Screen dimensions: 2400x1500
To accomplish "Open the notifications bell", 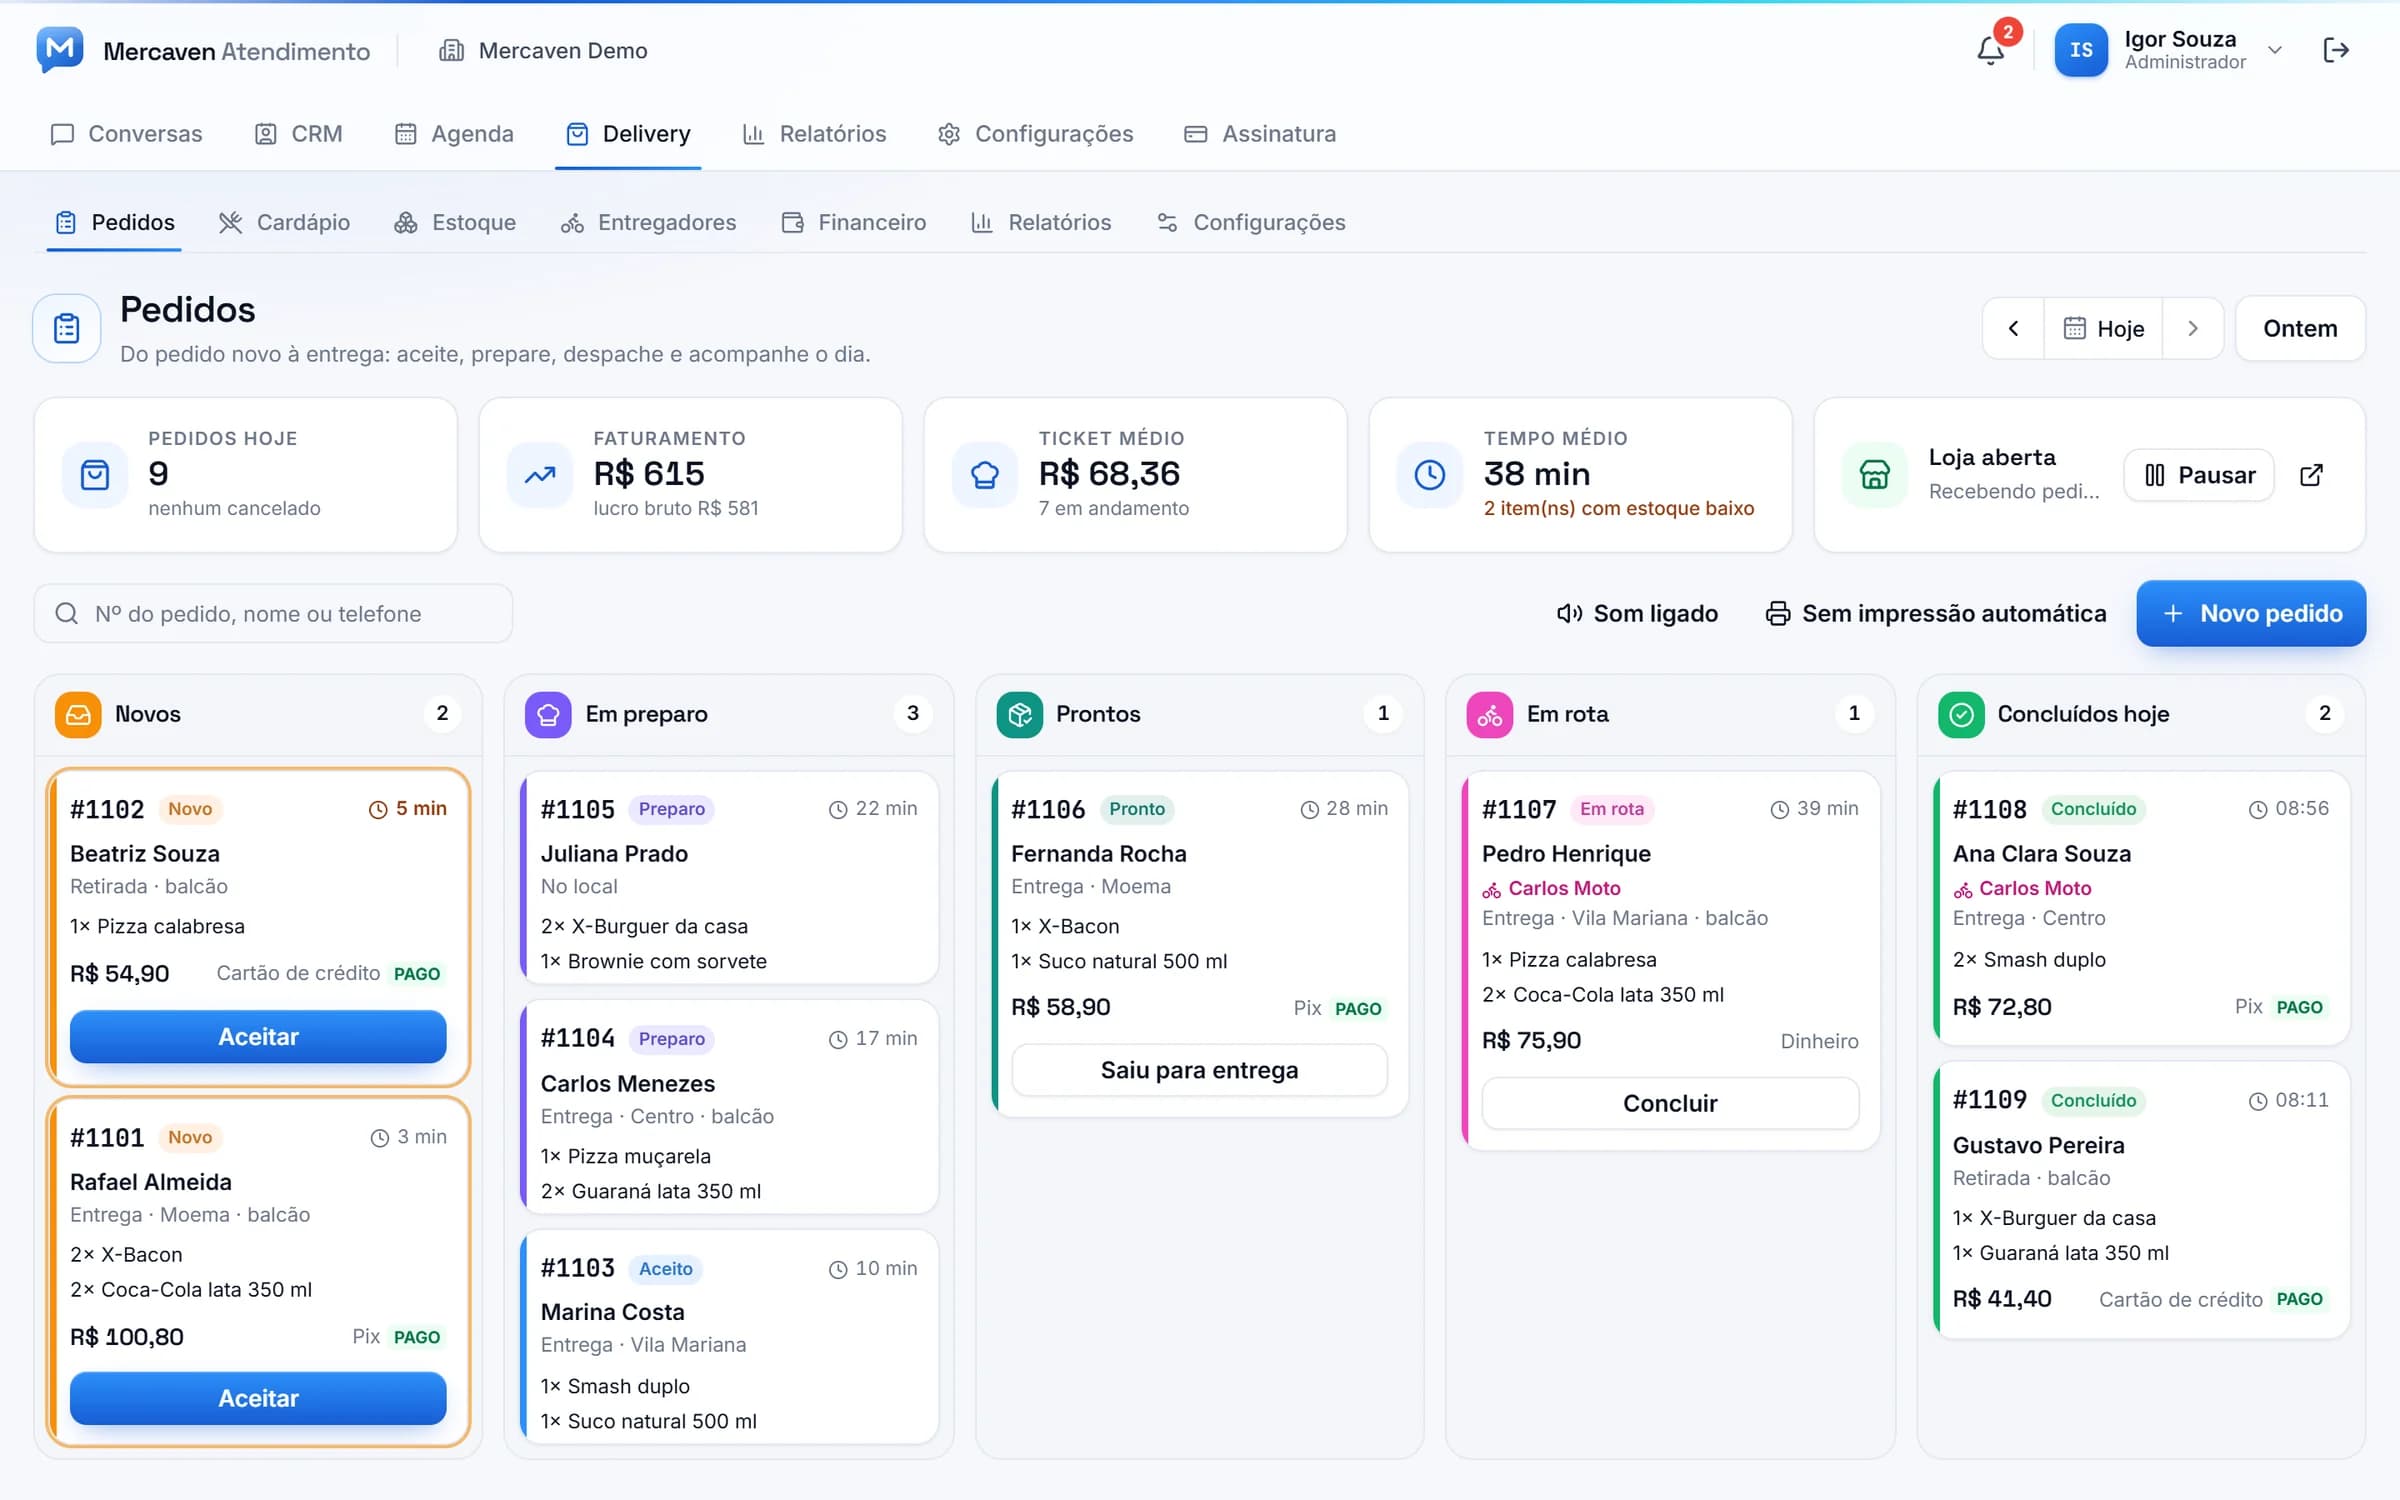I will click(1990, 50).
